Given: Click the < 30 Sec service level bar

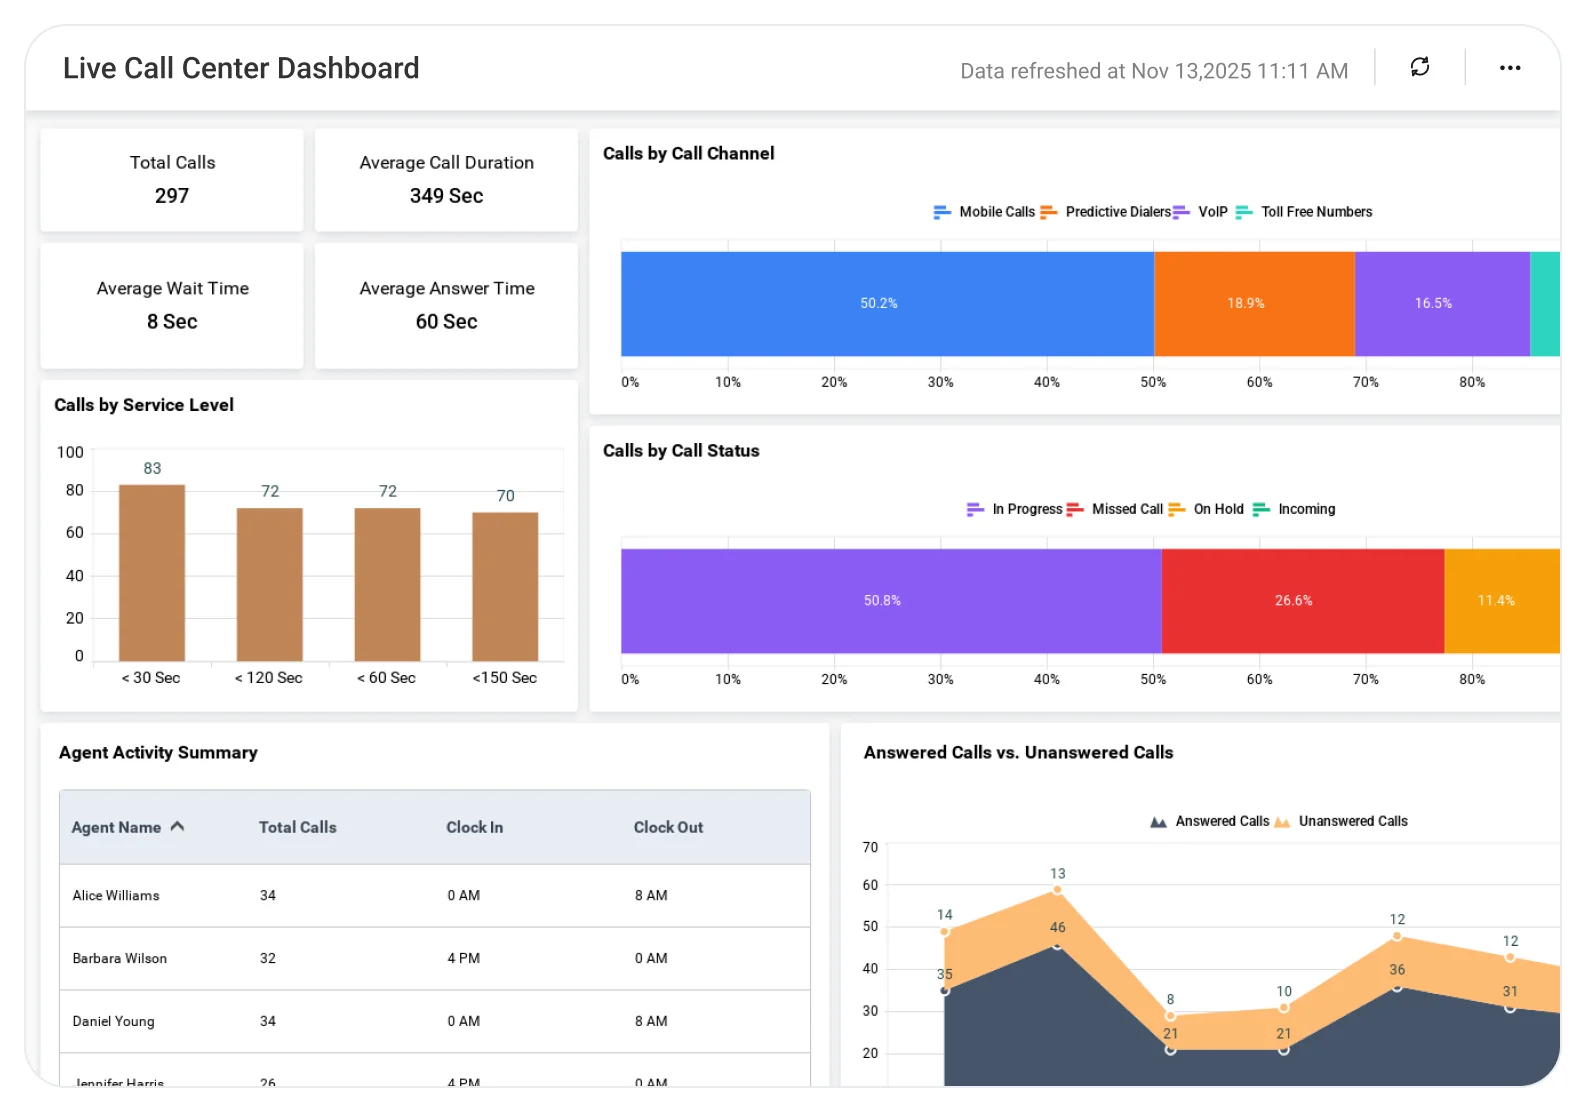Looking at the screenshot, I should (152, 572).
